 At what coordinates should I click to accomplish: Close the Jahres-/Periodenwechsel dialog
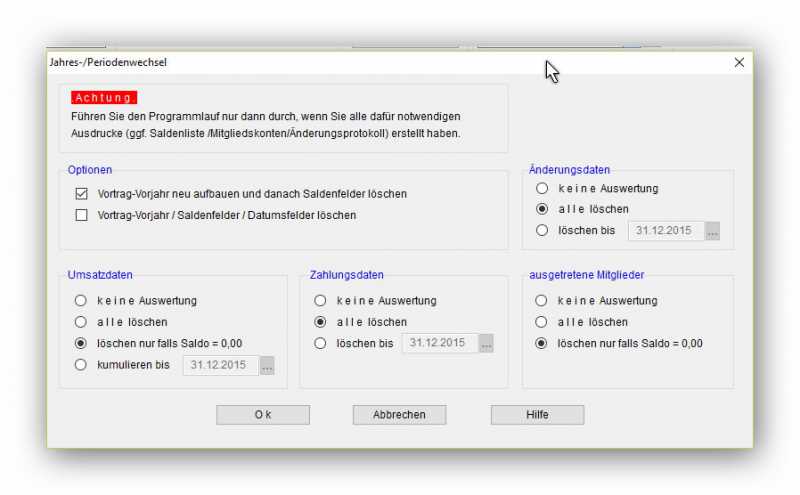point(739,62)
